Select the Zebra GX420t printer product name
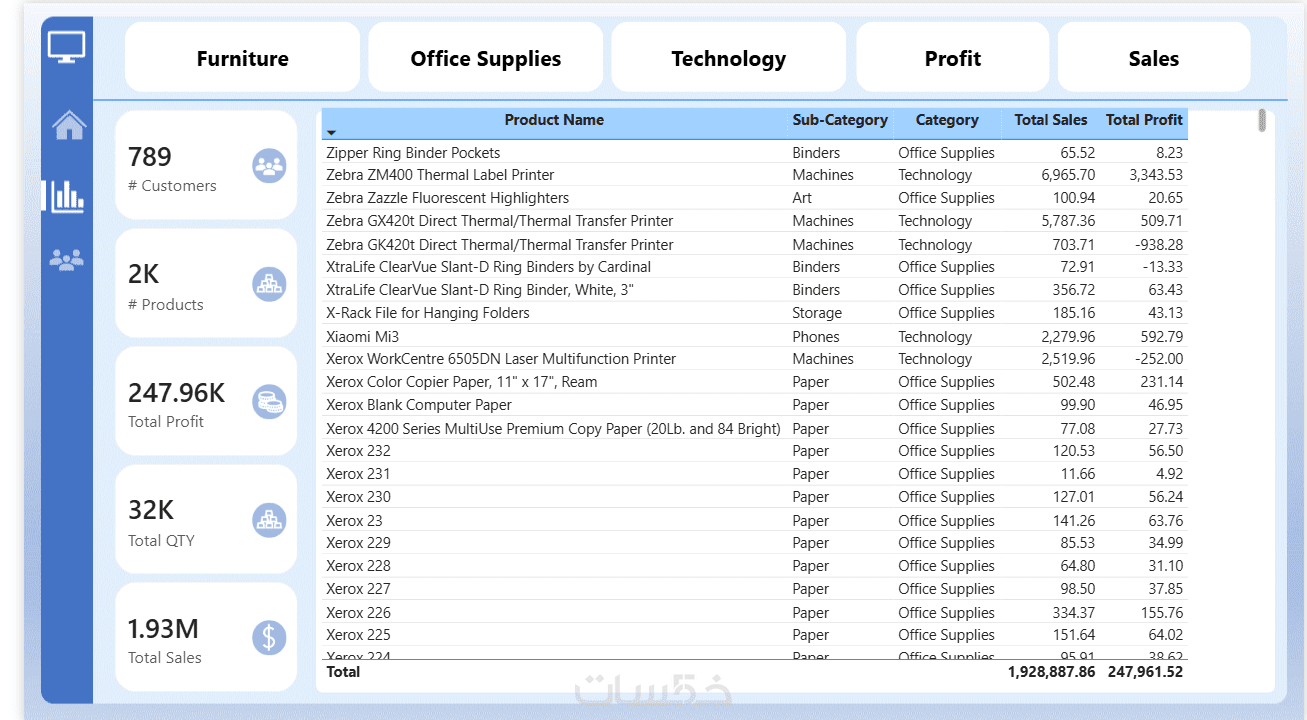Screen dimensions: 1307x720 coord(500,221)
